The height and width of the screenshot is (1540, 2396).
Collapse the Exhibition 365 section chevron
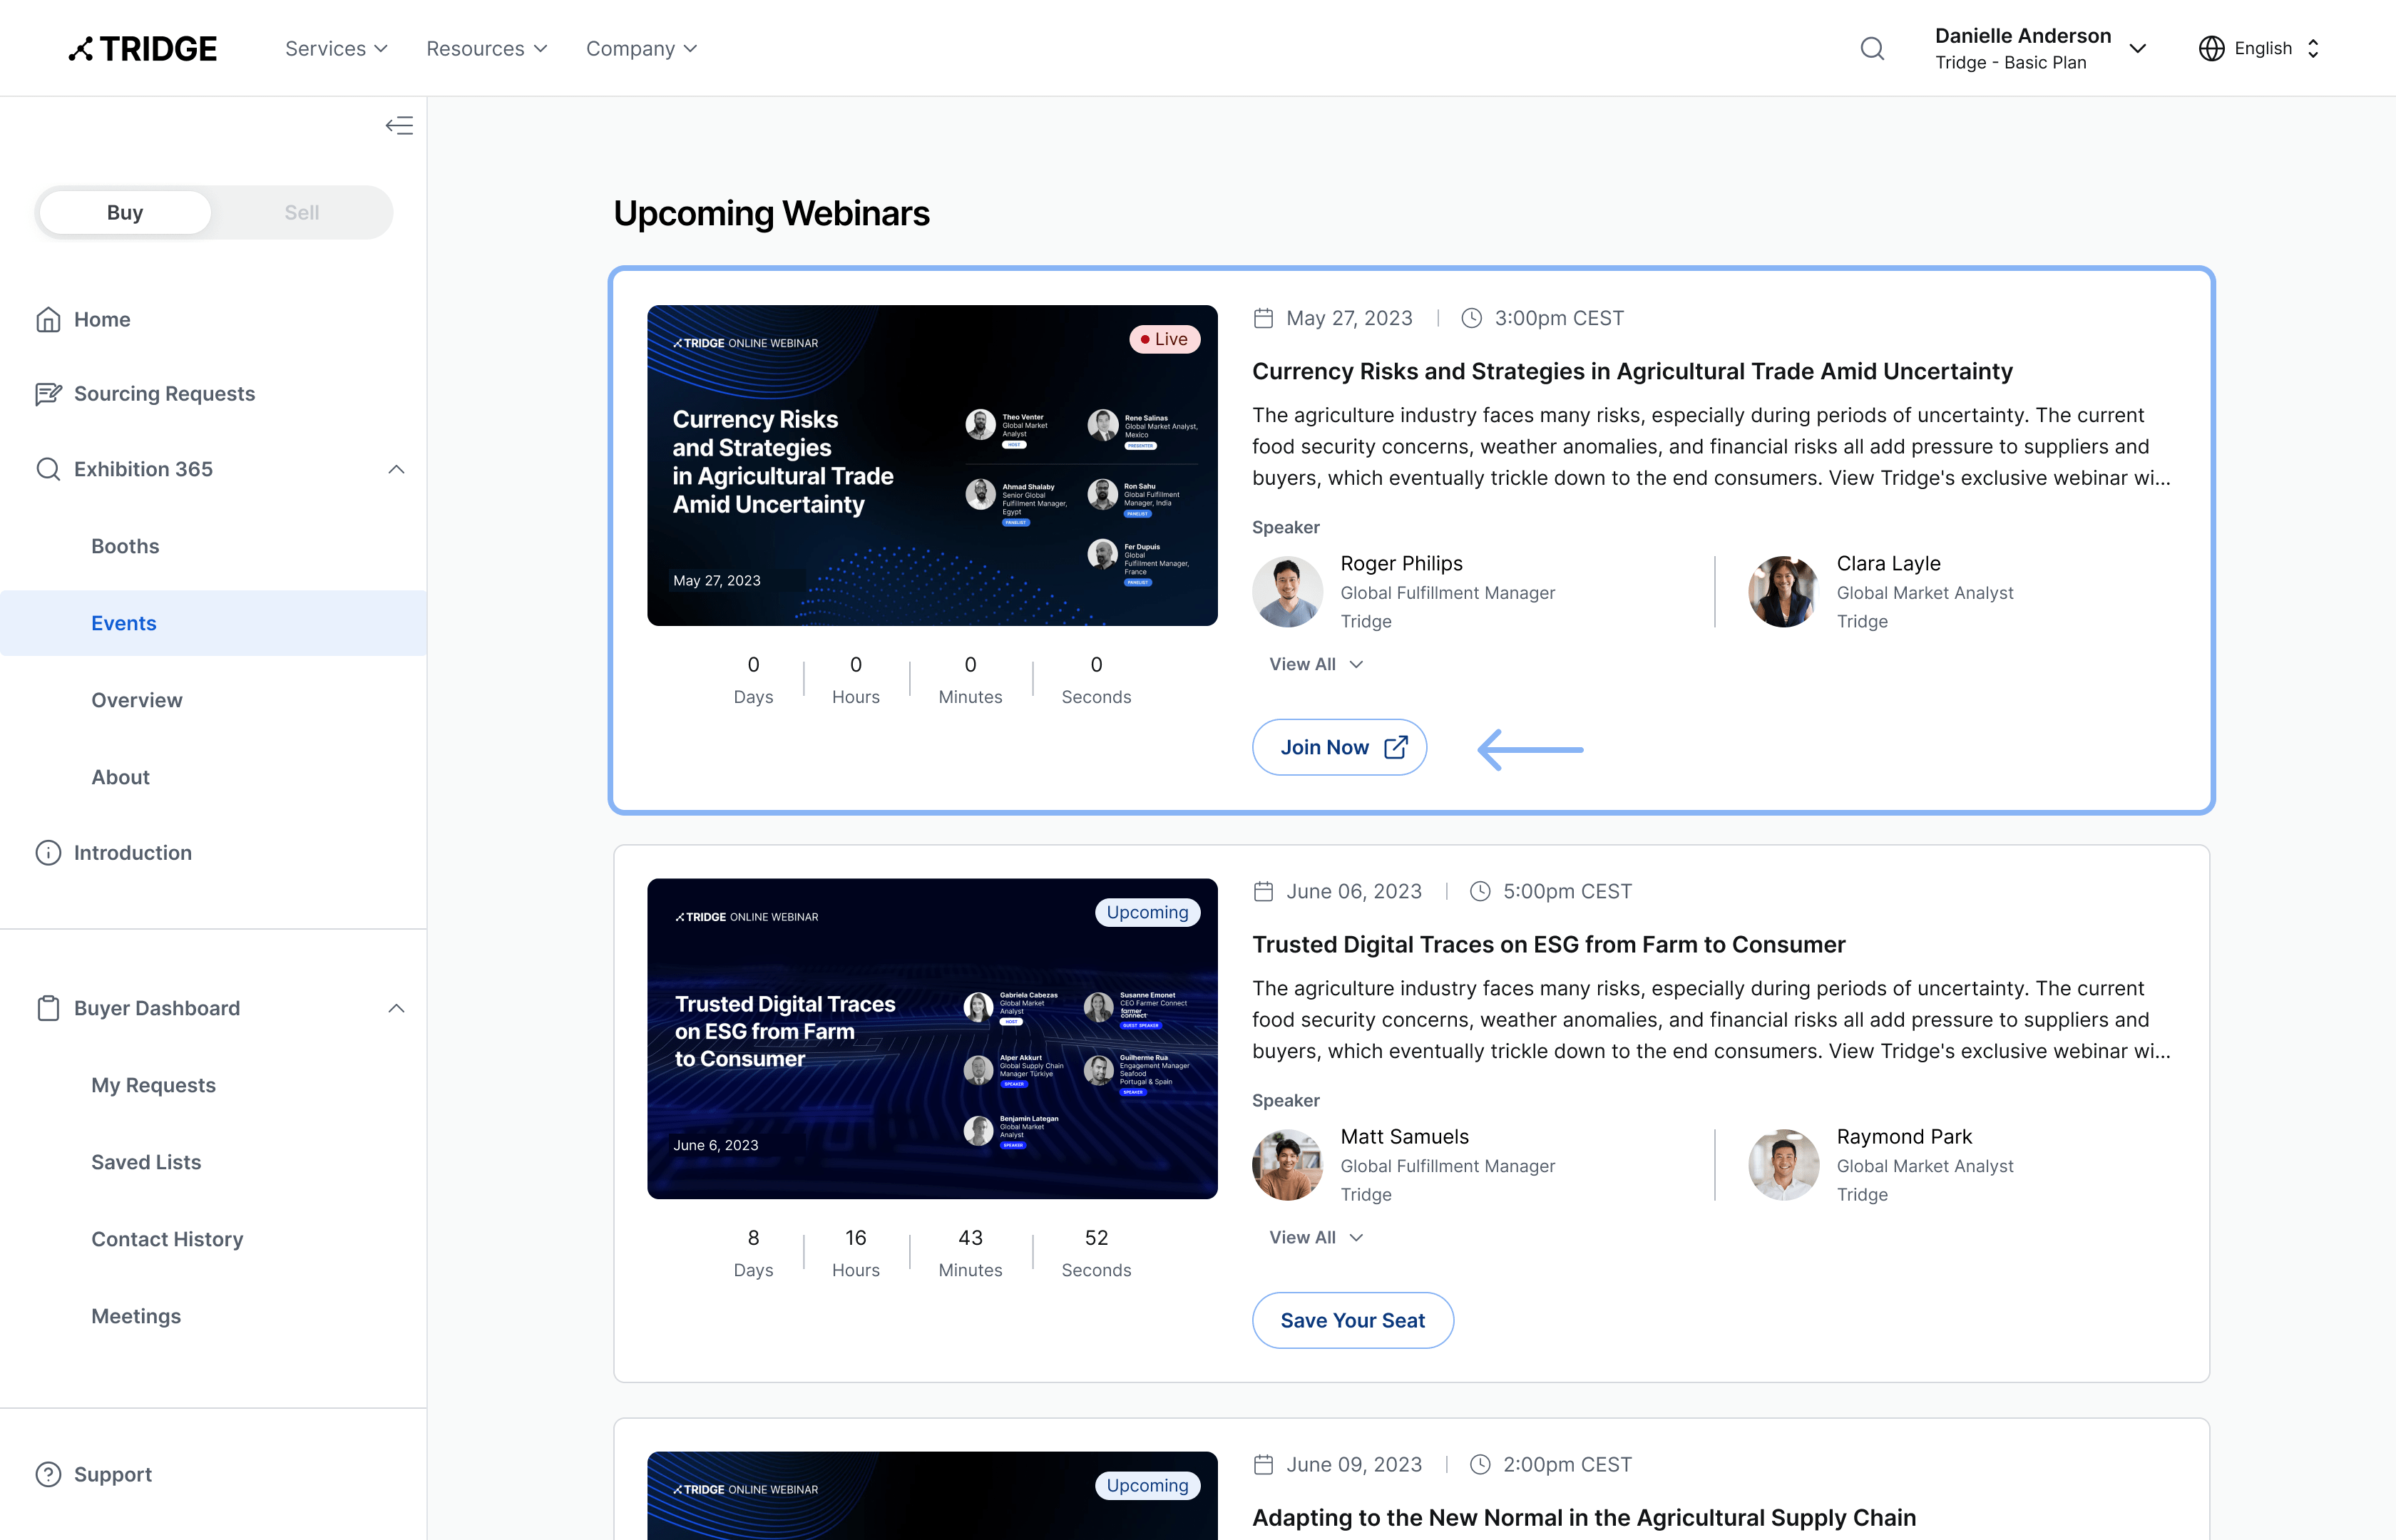(x=396, y=469)
